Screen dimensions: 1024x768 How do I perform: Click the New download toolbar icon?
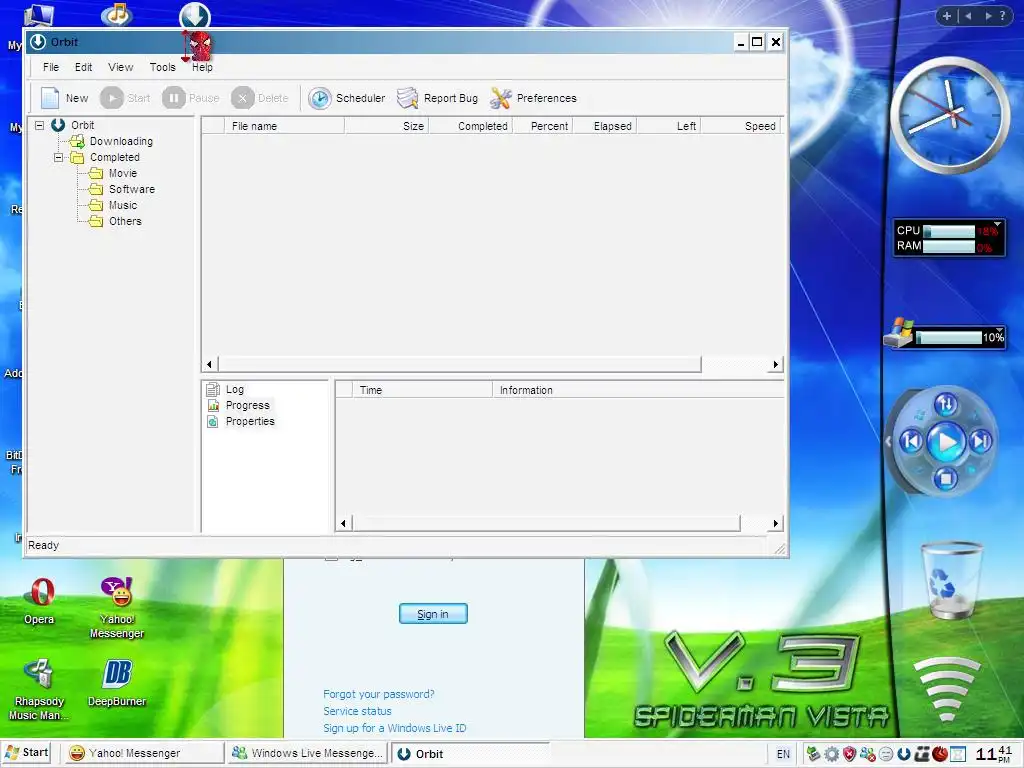pyautogui.click(x=50, y=98)
